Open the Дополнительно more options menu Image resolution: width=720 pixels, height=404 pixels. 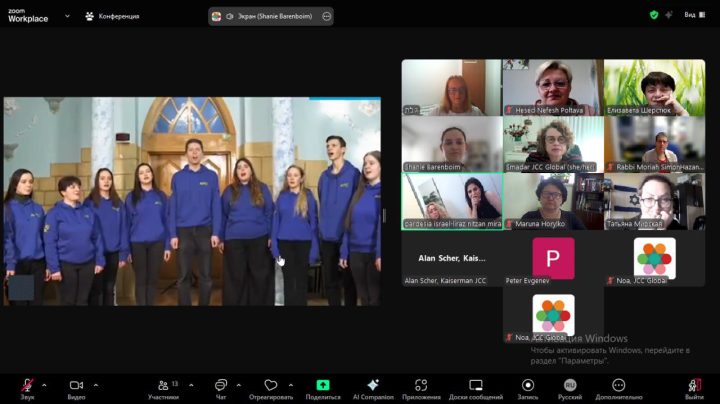pos(619,388)
